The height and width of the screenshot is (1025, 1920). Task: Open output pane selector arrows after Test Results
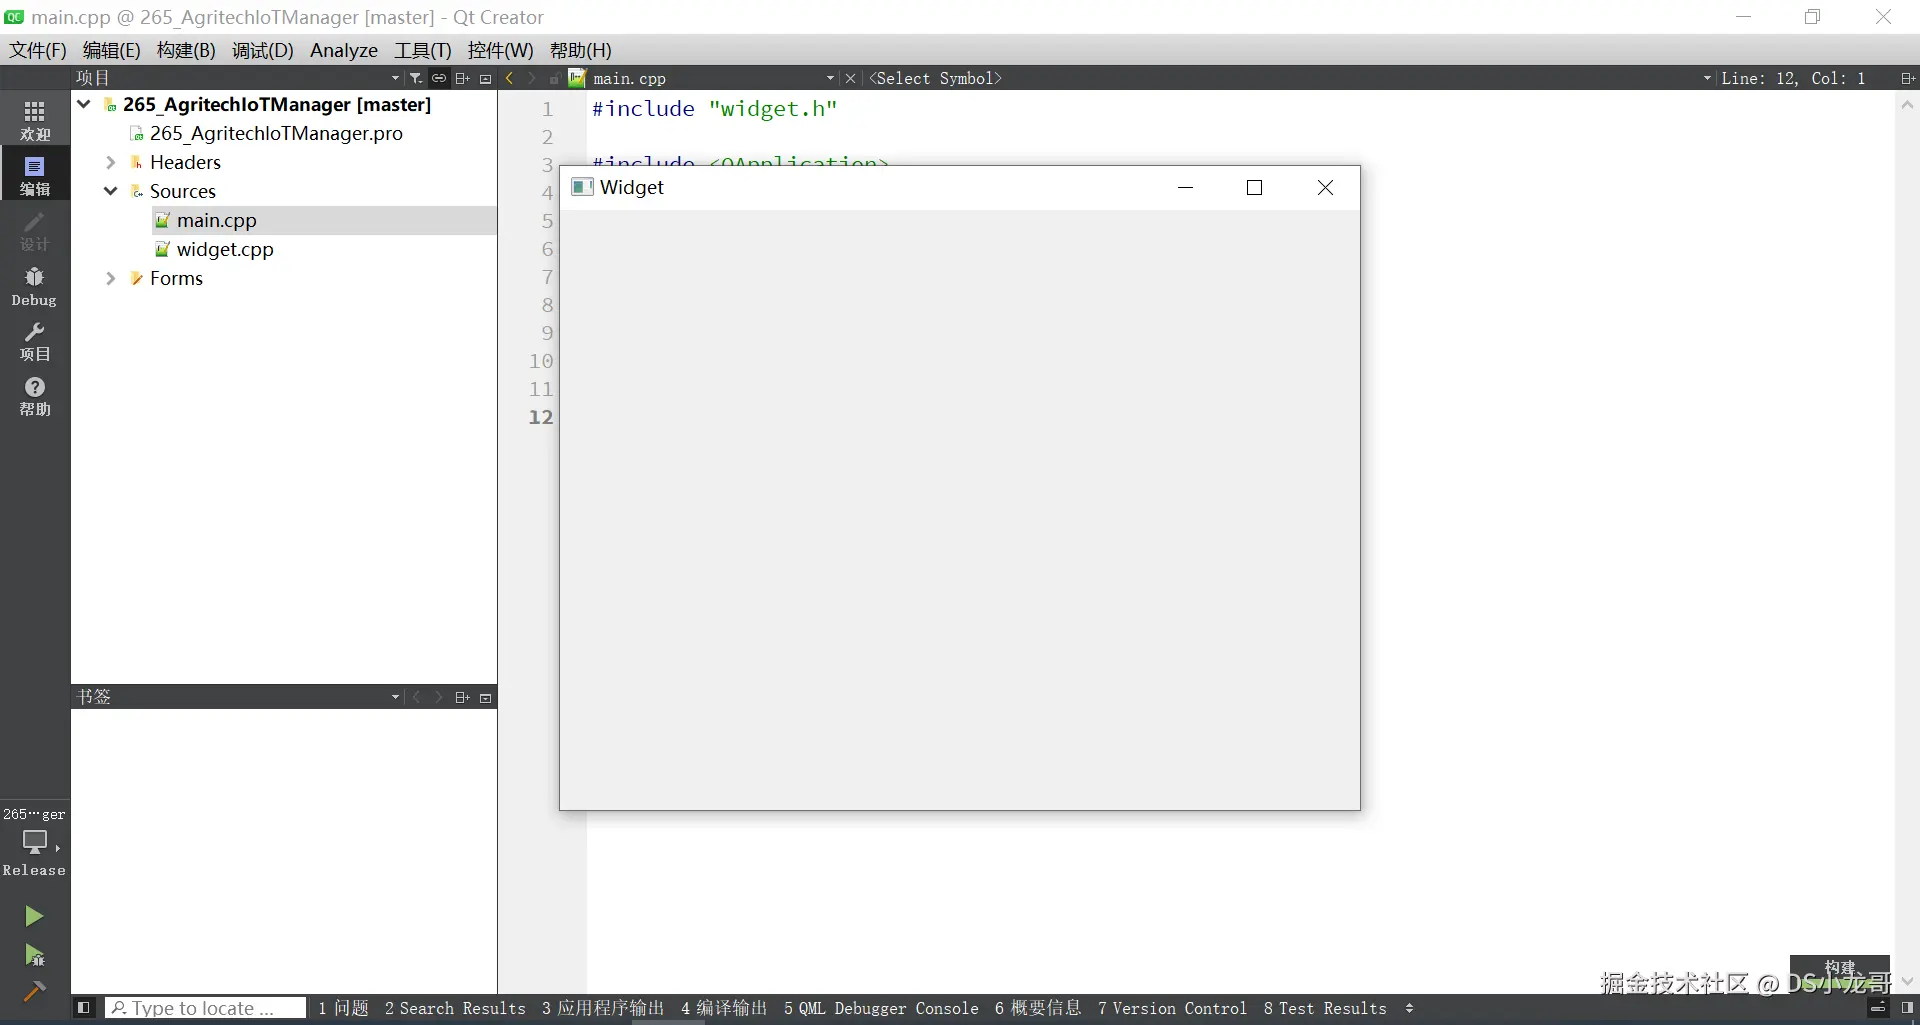tap(1410, 1008)
